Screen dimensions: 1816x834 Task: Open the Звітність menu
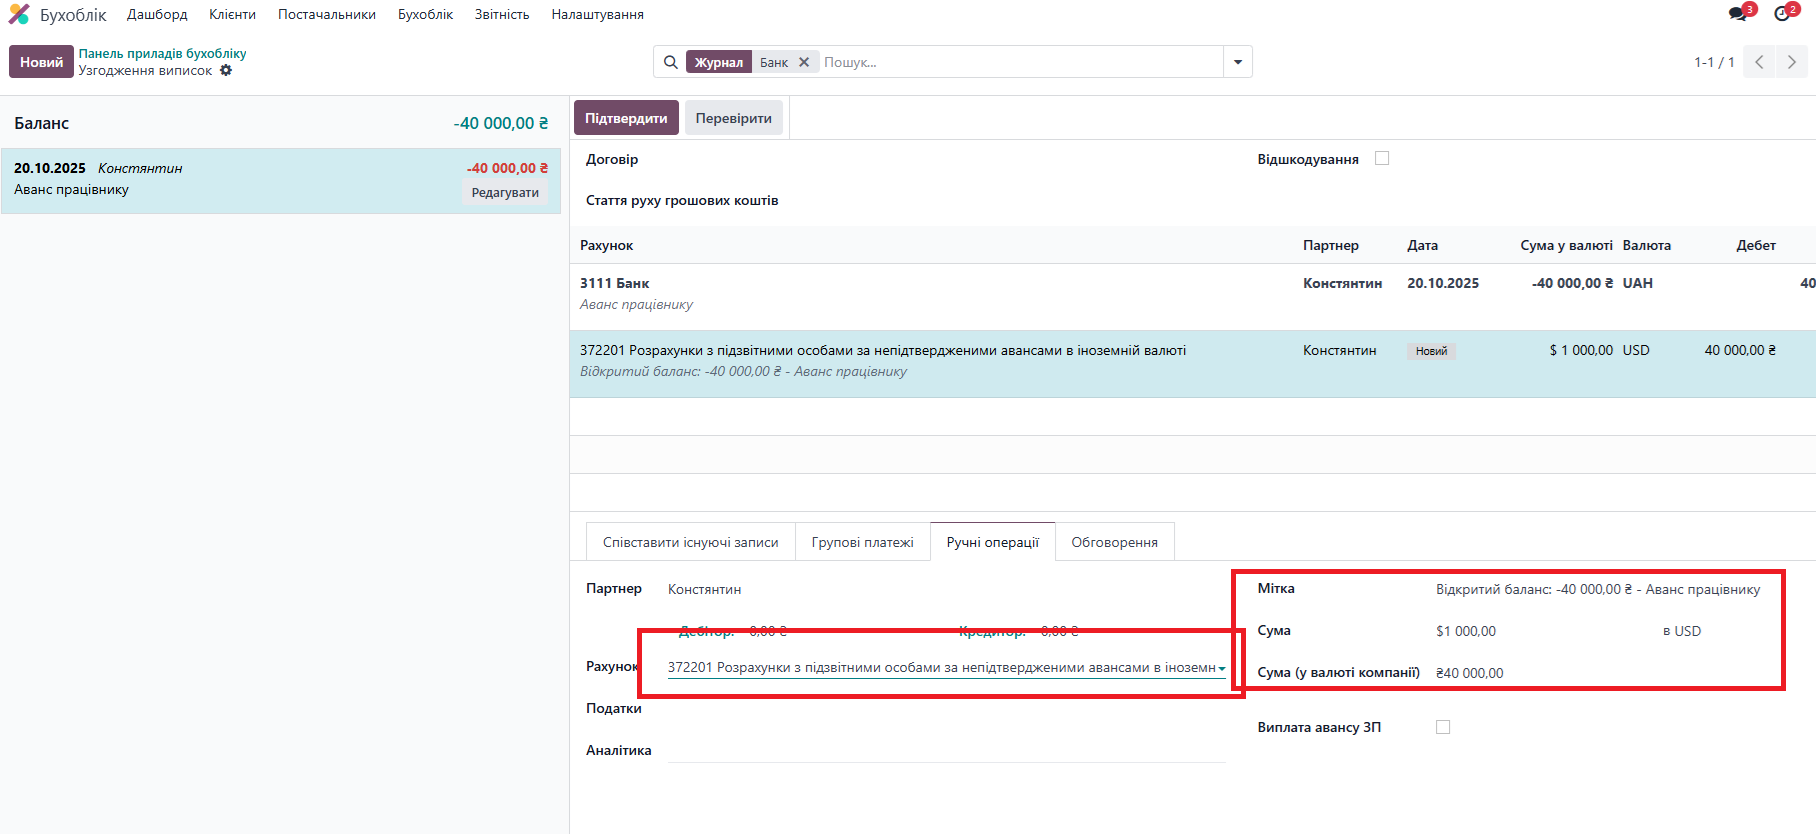pos(502,15)
